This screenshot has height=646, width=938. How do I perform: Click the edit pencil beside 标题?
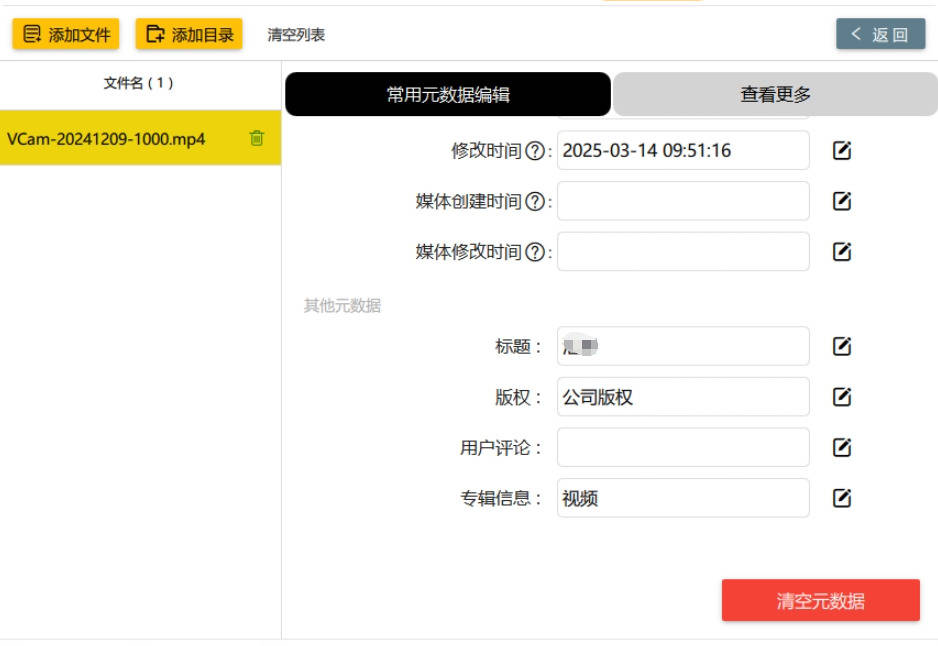click(841, 346)
